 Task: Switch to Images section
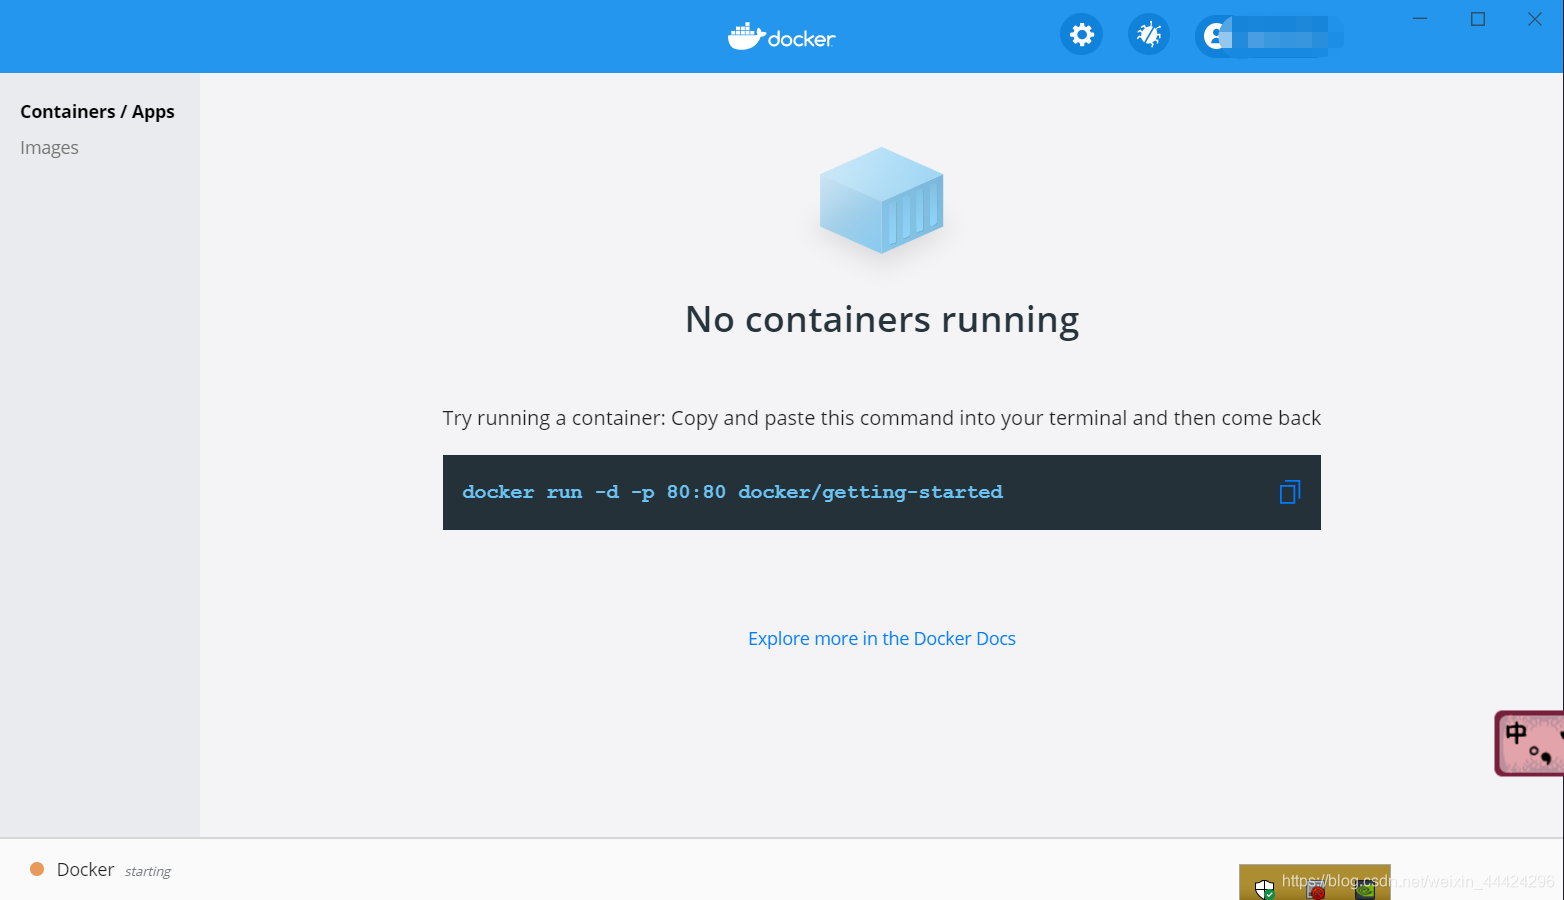pos(49,148)
